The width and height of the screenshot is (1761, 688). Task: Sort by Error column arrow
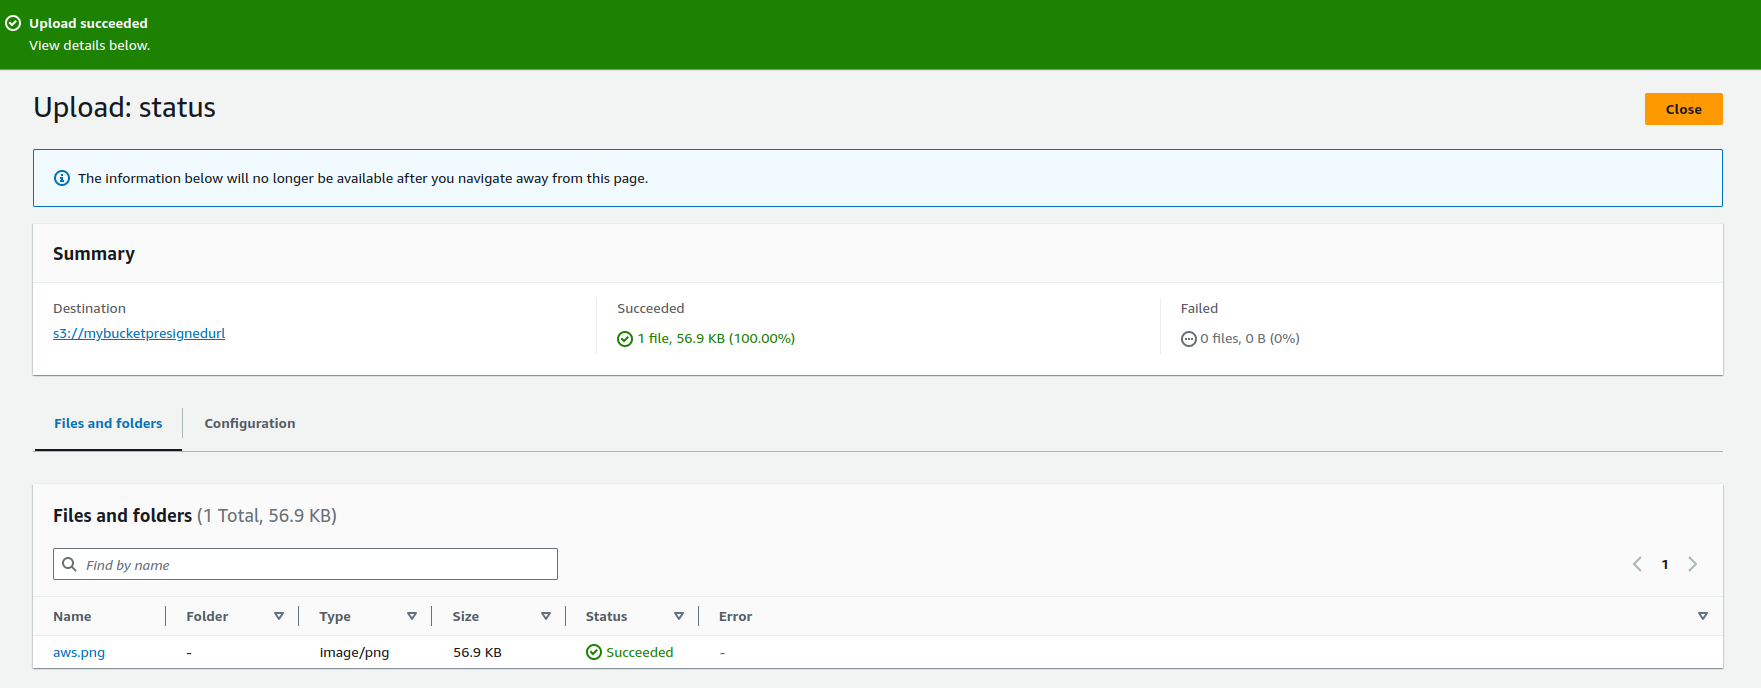(x=1702, y=616)
